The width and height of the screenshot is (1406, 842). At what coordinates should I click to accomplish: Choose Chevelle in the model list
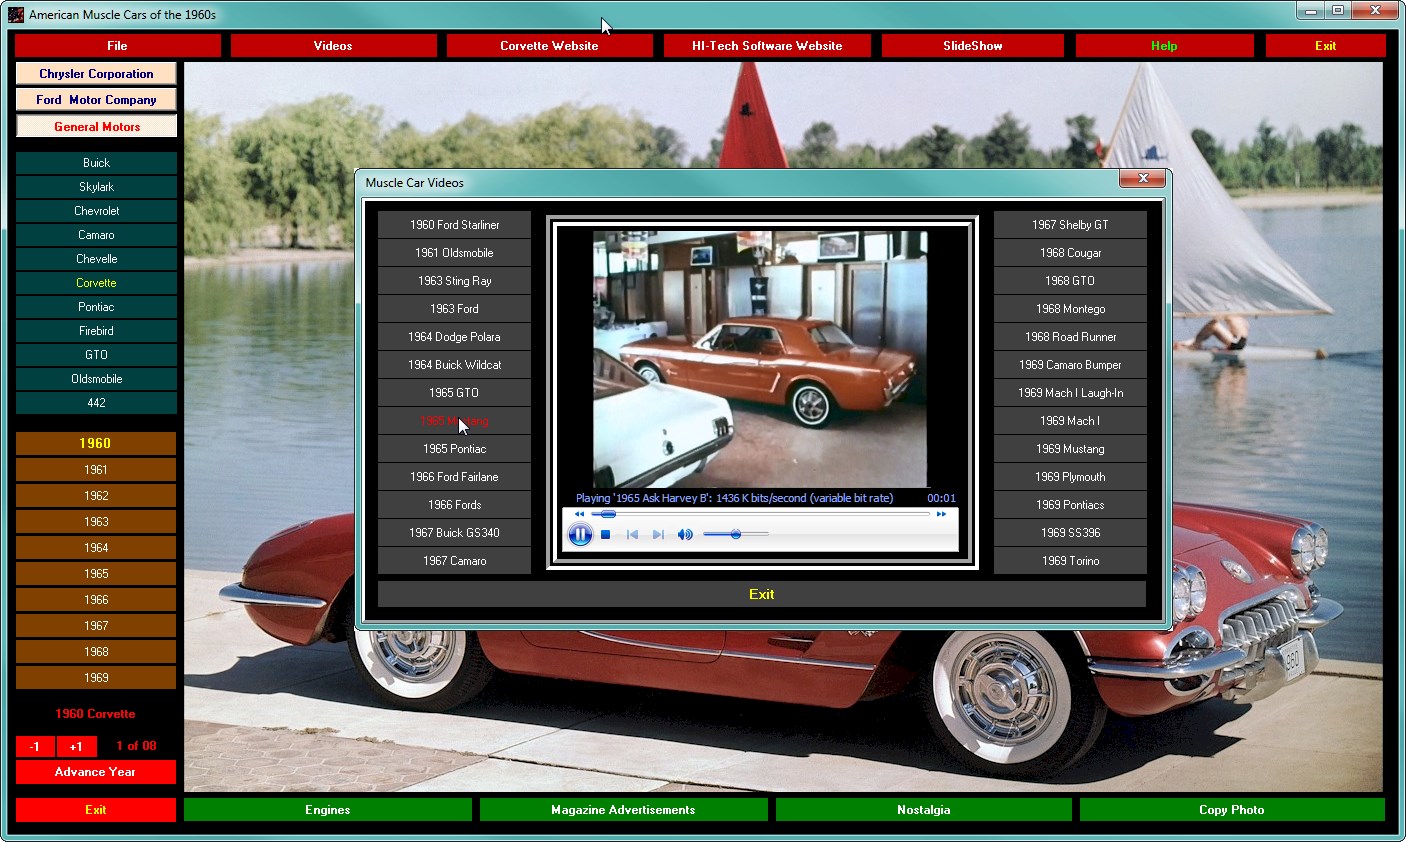click(x=96, y=259)
